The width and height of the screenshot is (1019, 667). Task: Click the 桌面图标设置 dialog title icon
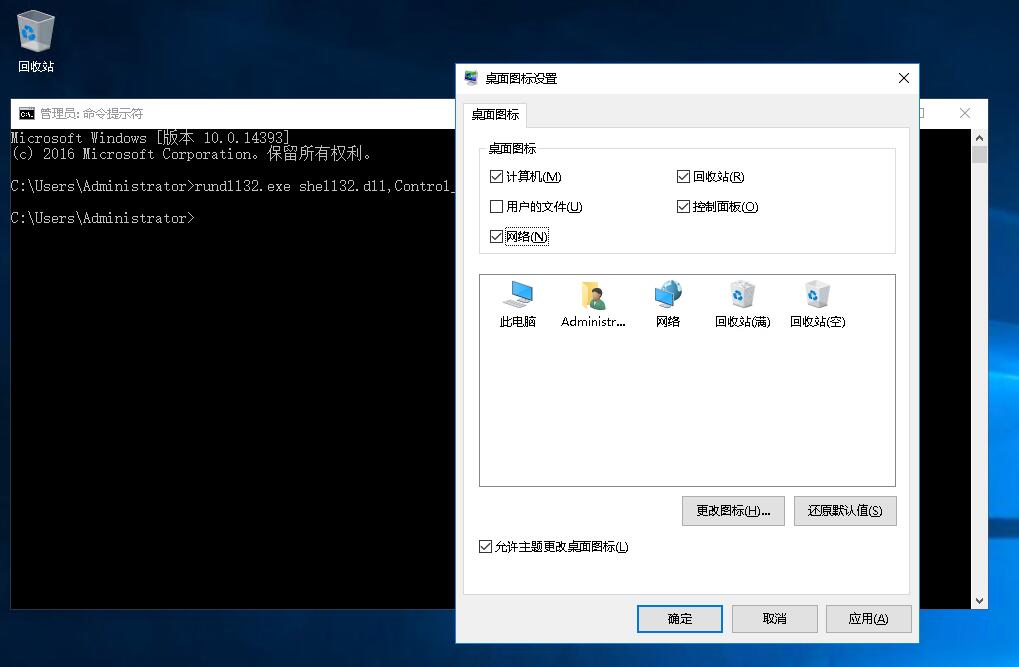[471, 79]
